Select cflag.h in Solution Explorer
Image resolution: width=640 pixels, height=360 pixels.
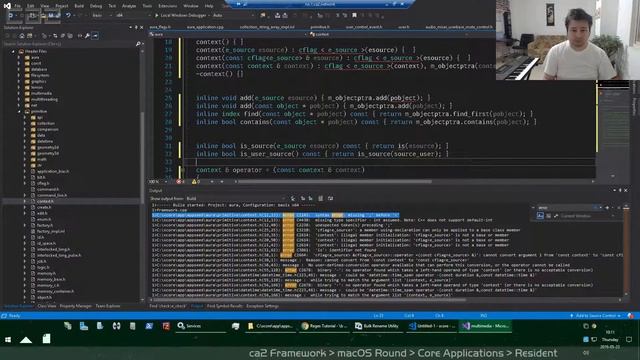tap(43, 183)
